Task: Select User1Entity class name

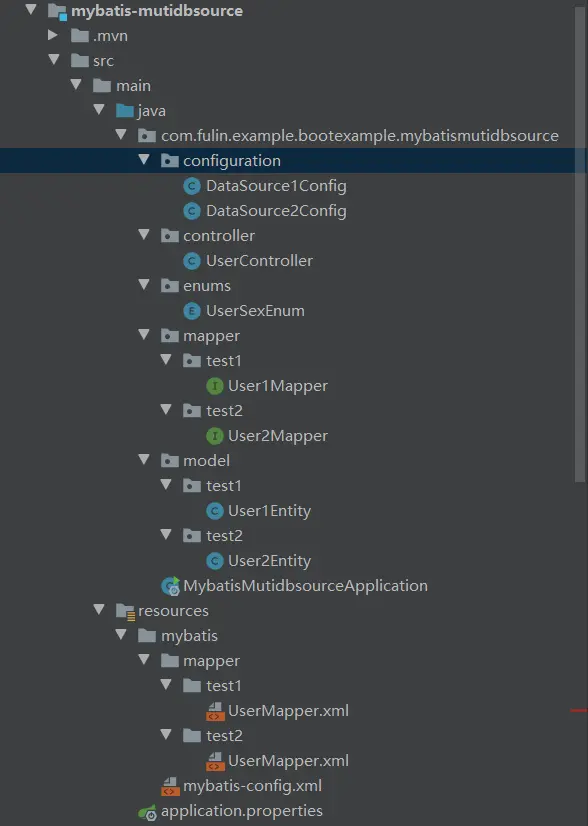Action: point(269,511)
